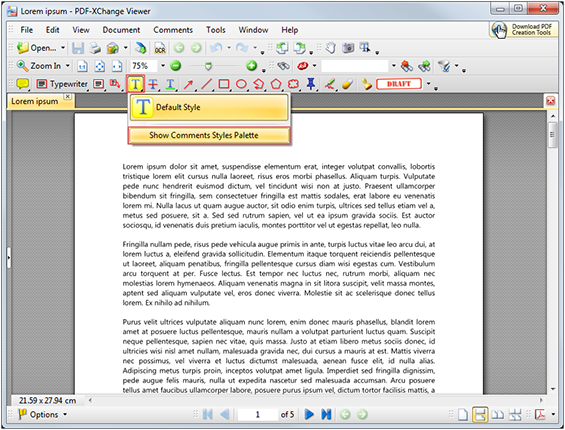The height and width of the screenshot is (430, 565).
Task: Toggle Continuous page layout
Action: (x=480, y=415)
